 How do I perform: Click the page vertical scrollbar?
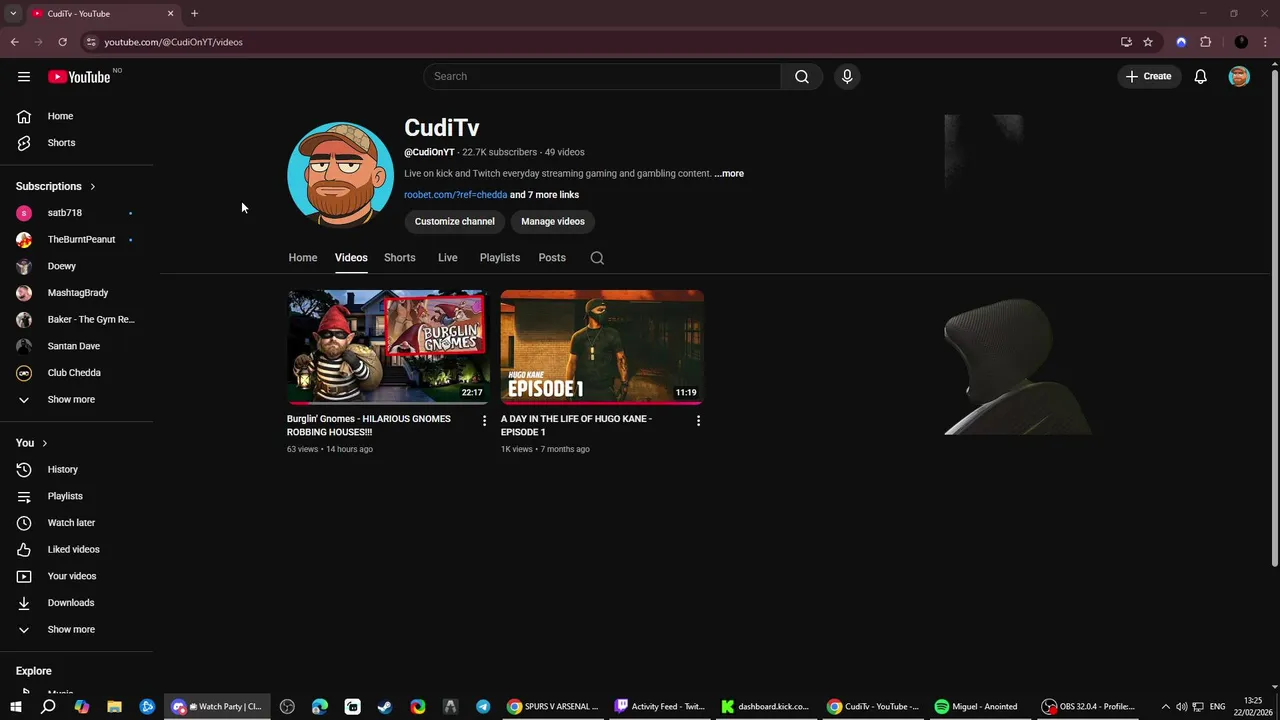click(1274, 320)
